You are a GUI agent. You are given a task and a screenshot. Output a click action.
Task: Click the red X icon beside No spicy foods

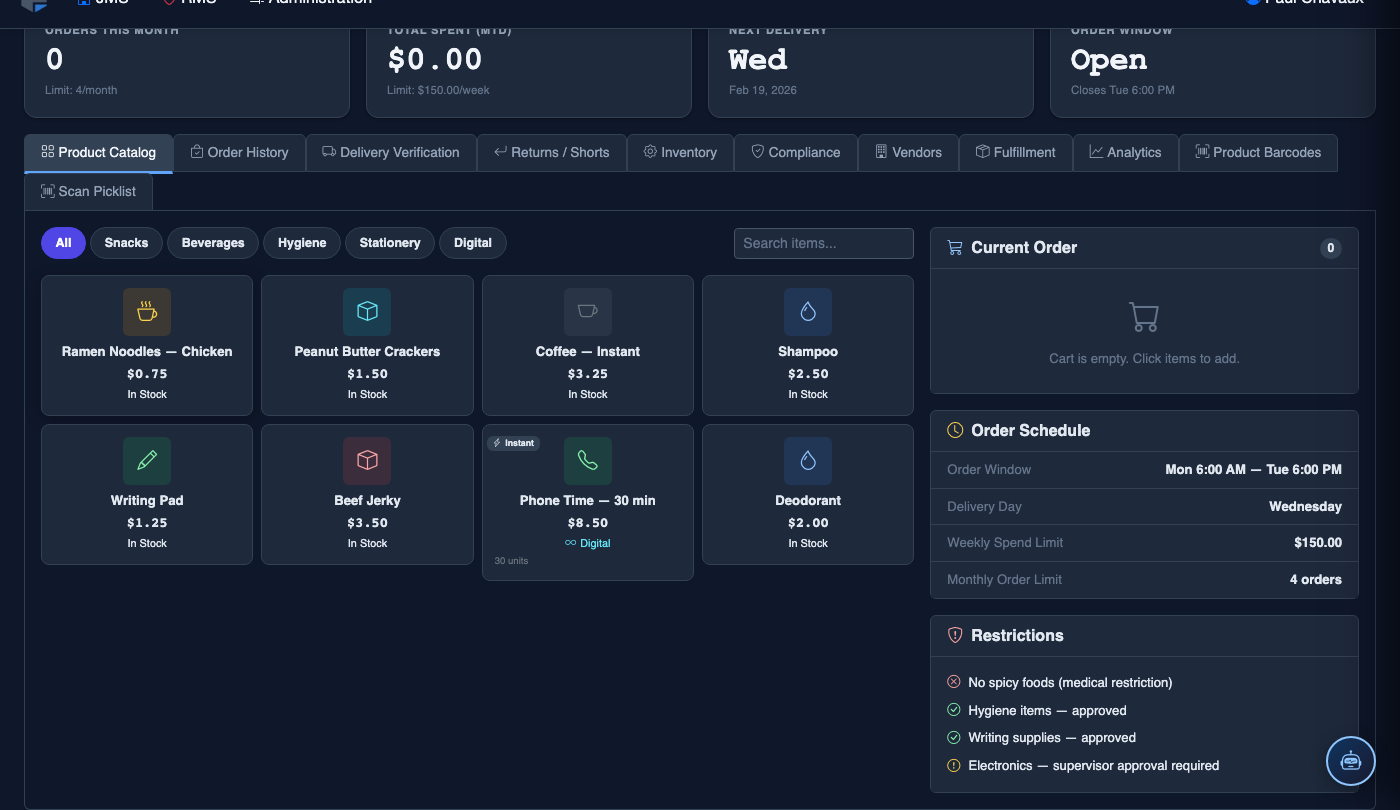coord(954,682)
